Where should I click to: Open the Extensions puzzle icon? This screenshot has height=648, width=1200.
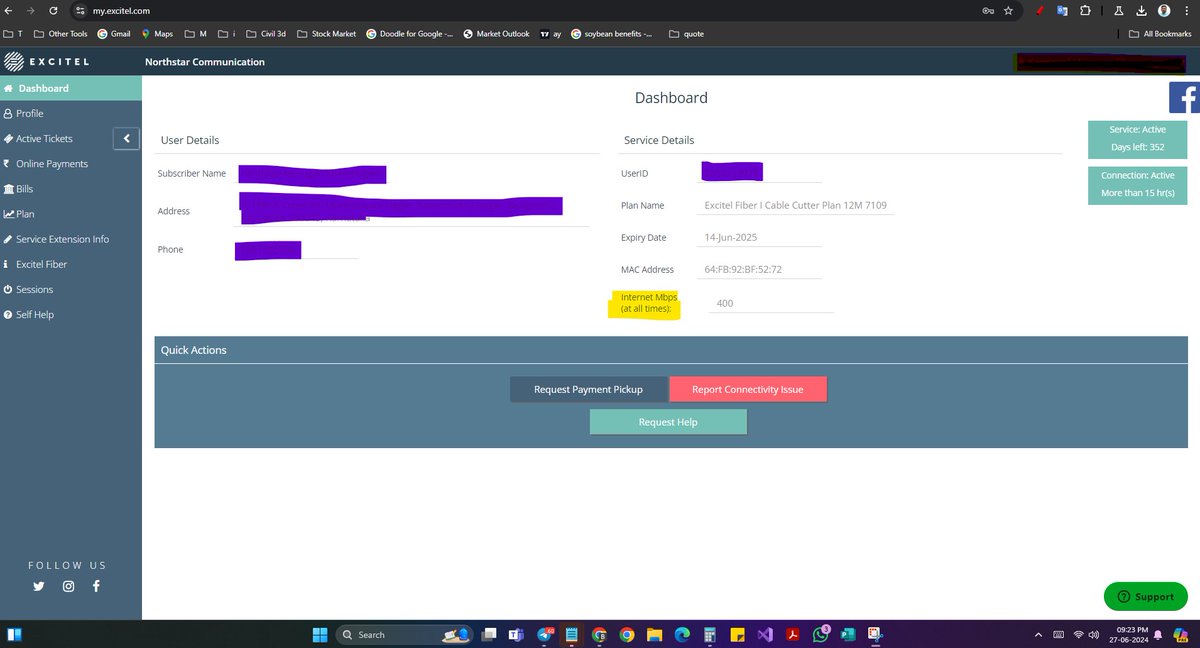tap(1084, 10)
